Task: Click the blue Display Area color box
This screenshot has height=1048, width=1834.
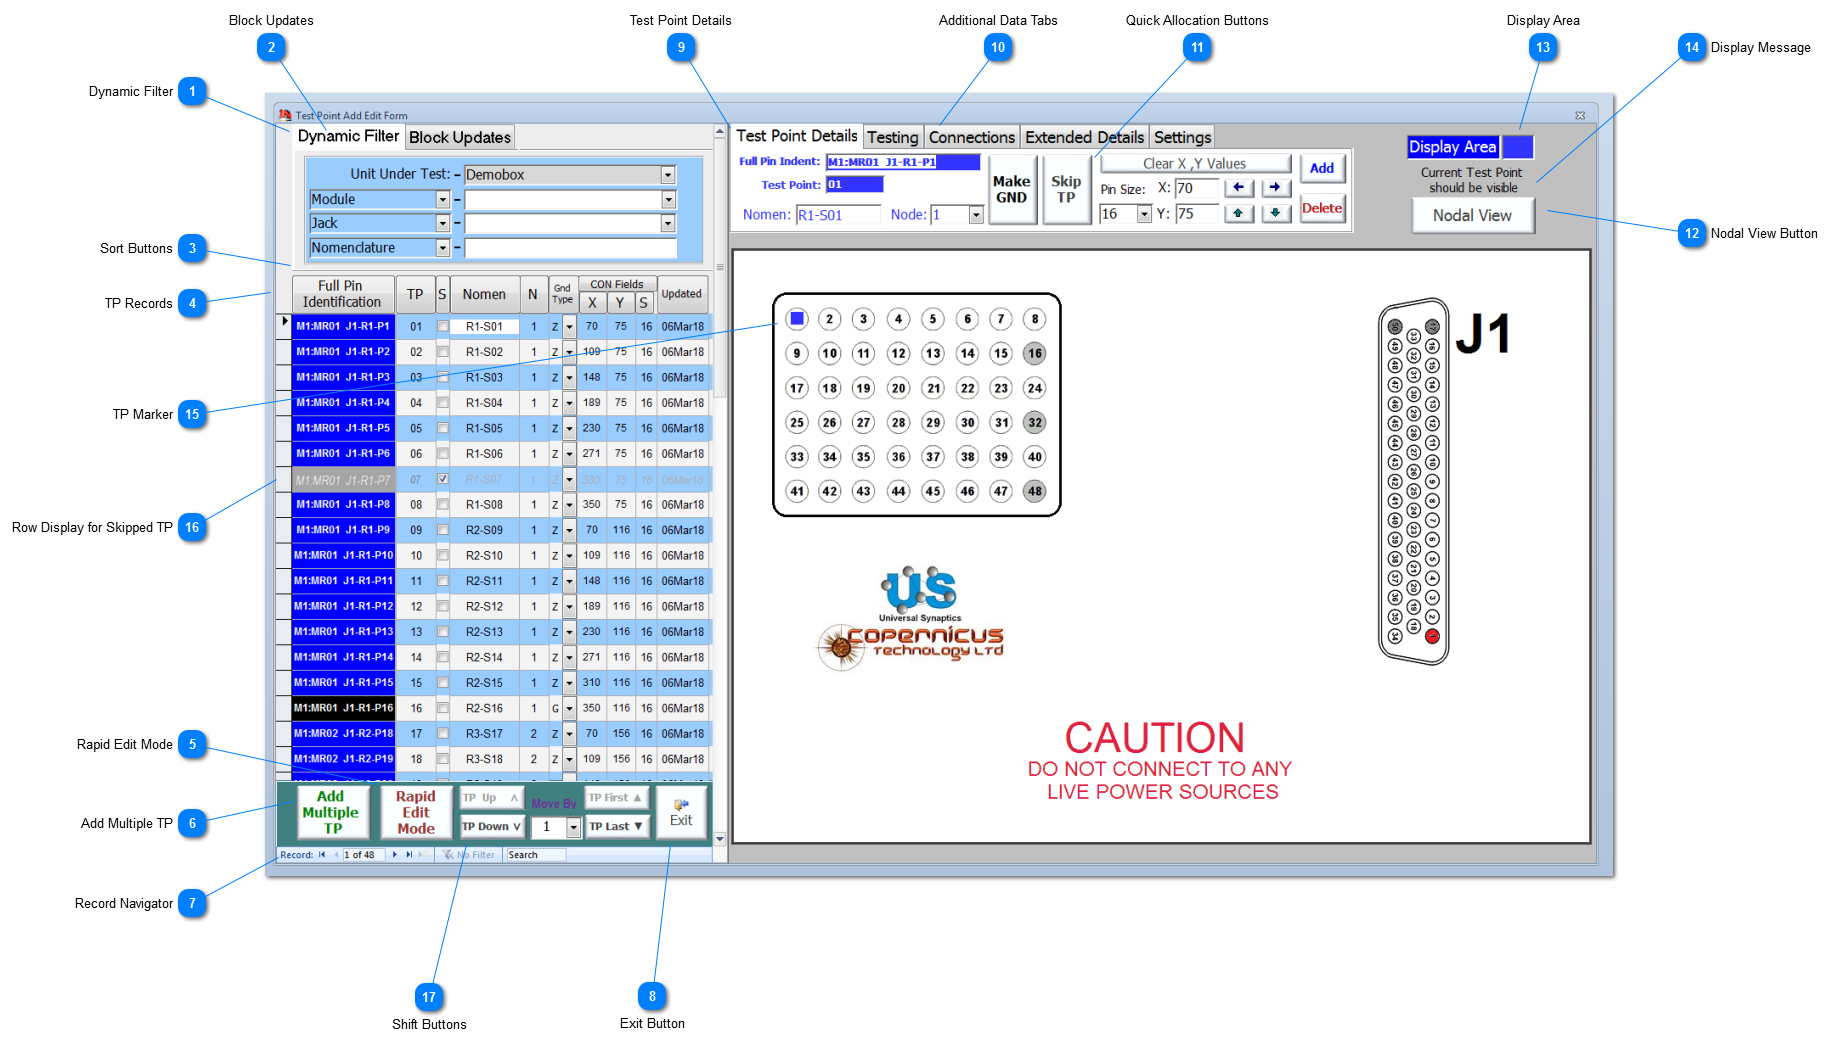Action: click(1517, 147)
